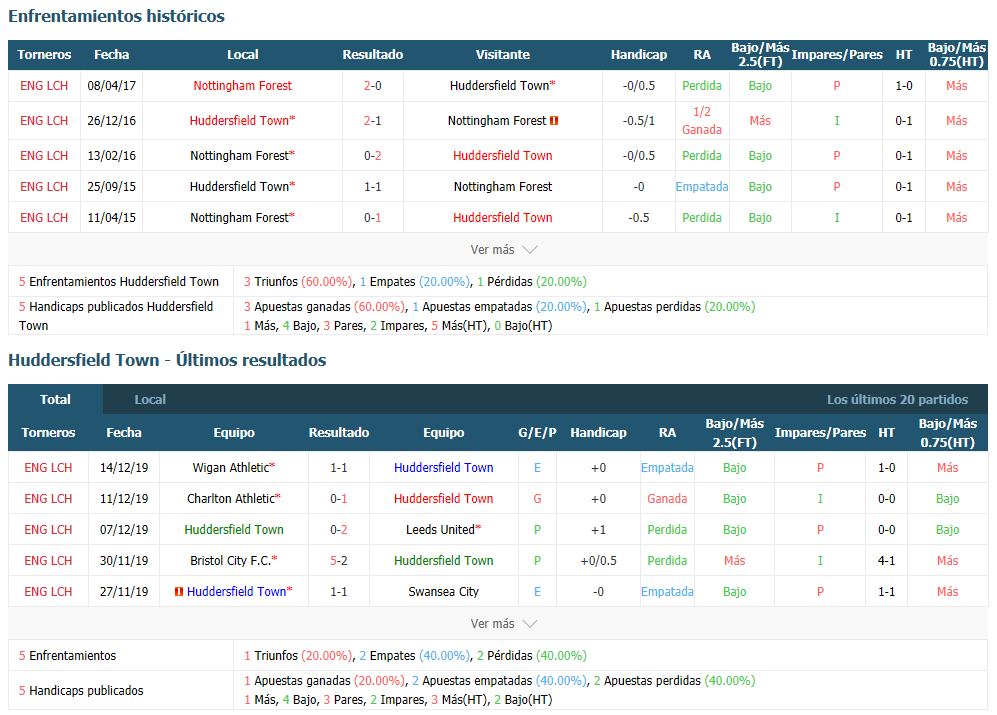
Task: Switch to the Total tab
Action: coord(55,399)
